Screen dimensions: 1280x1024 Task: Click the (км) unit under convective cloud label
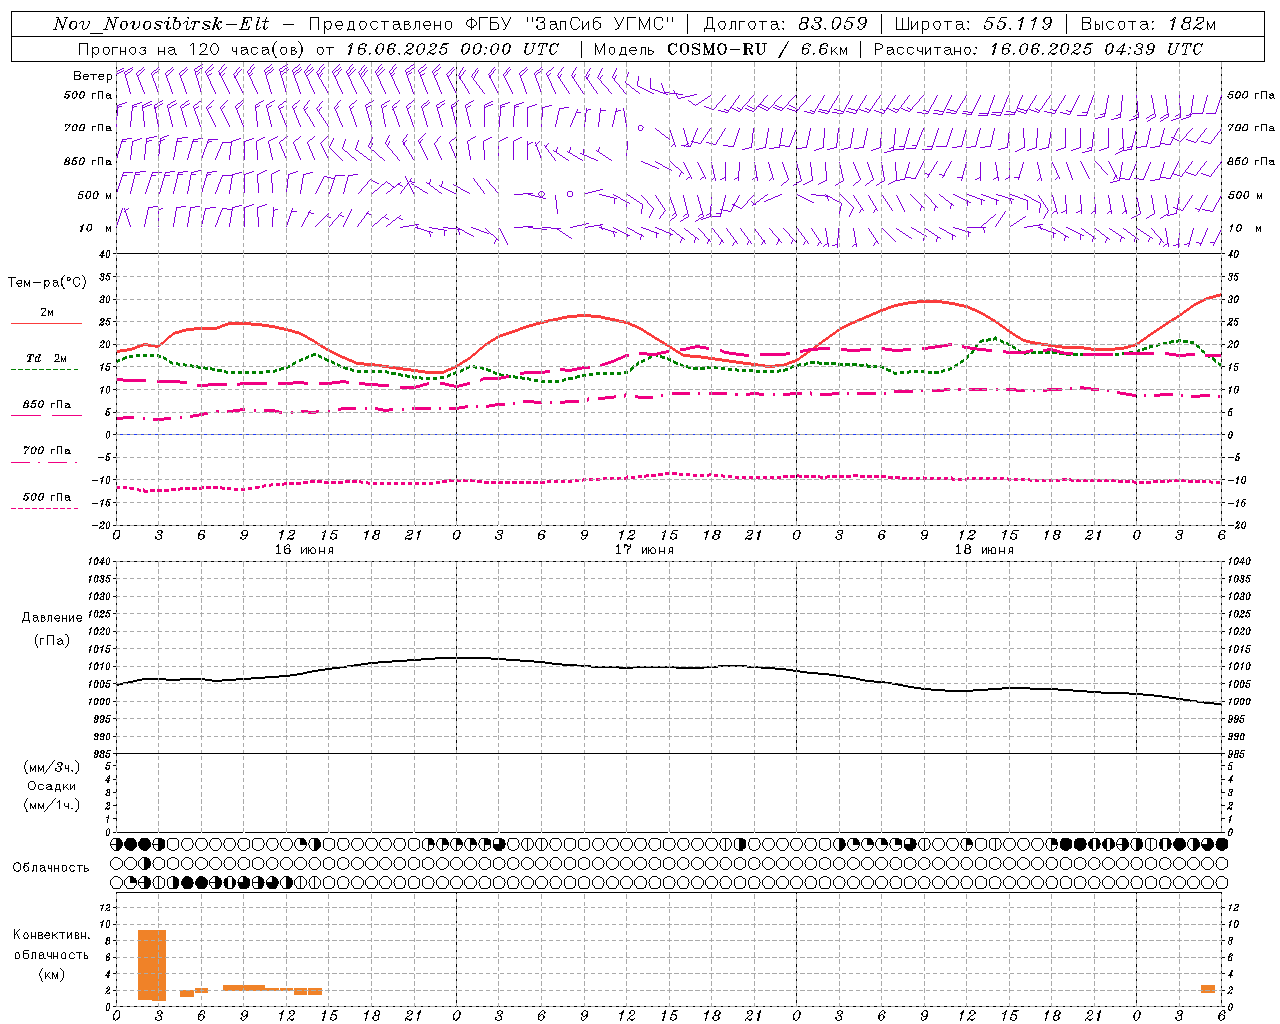click(x=51, y=974)
